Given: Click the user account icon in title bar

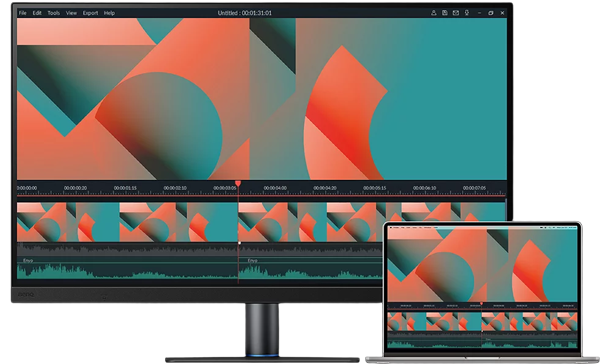Looking at the screenshot, I should 434,13.
